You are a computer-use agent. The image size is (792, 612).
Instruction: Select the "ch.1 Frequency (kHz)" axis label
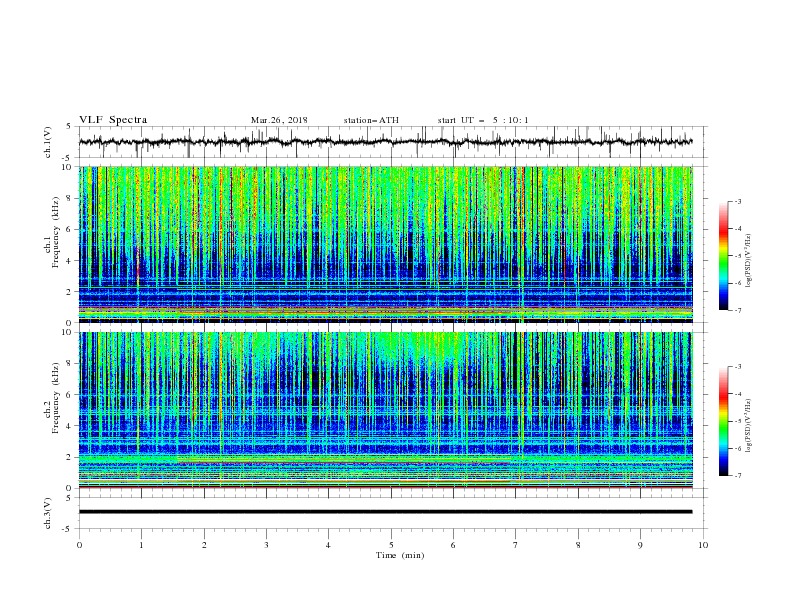pos(51,243)
